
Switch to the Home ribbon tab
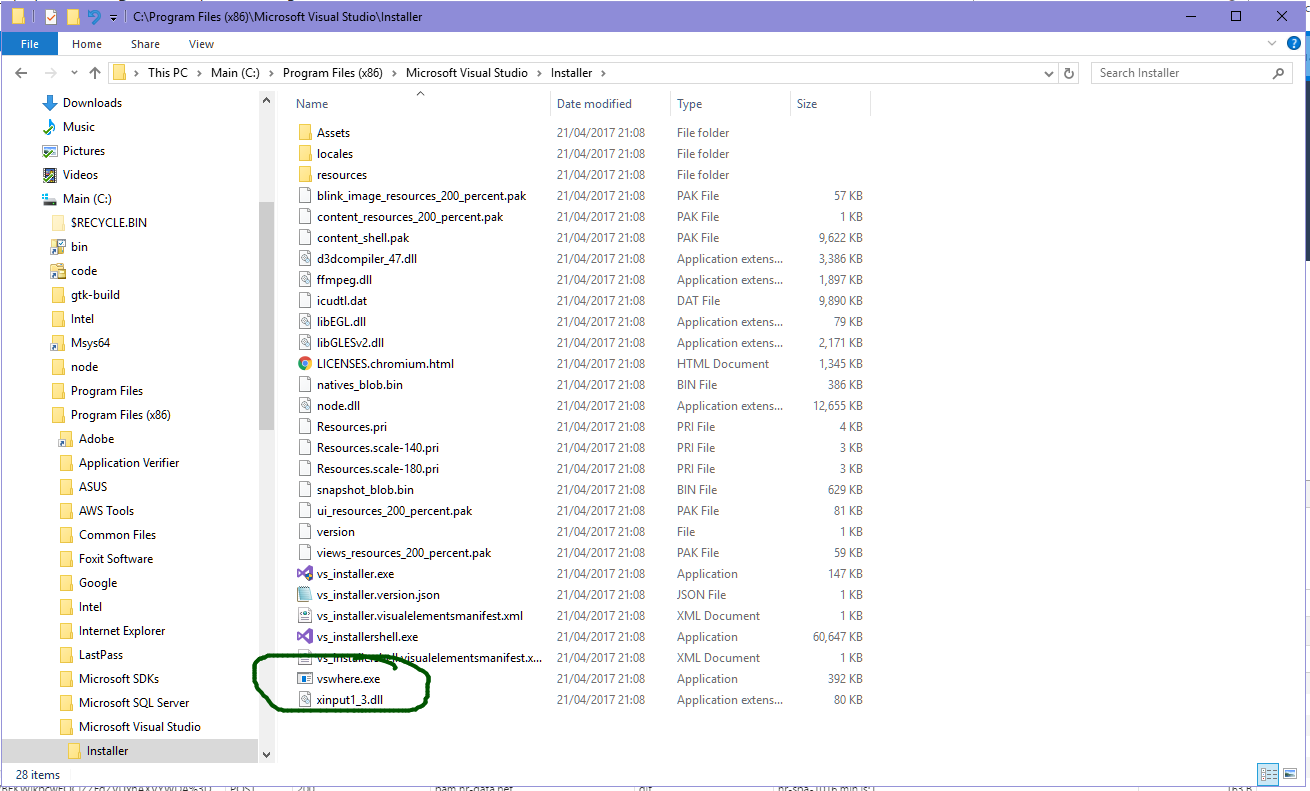click(87, 44)
